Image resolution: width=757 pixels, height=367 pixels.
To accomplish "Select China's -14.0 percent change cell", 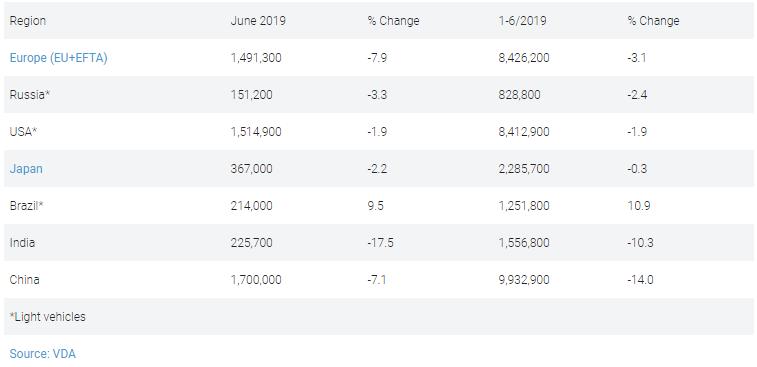I will pos(641,280).
